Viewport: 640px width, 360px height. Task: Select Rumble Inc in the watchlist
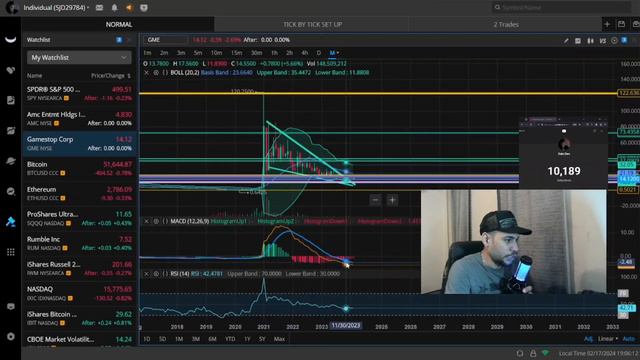79,243
